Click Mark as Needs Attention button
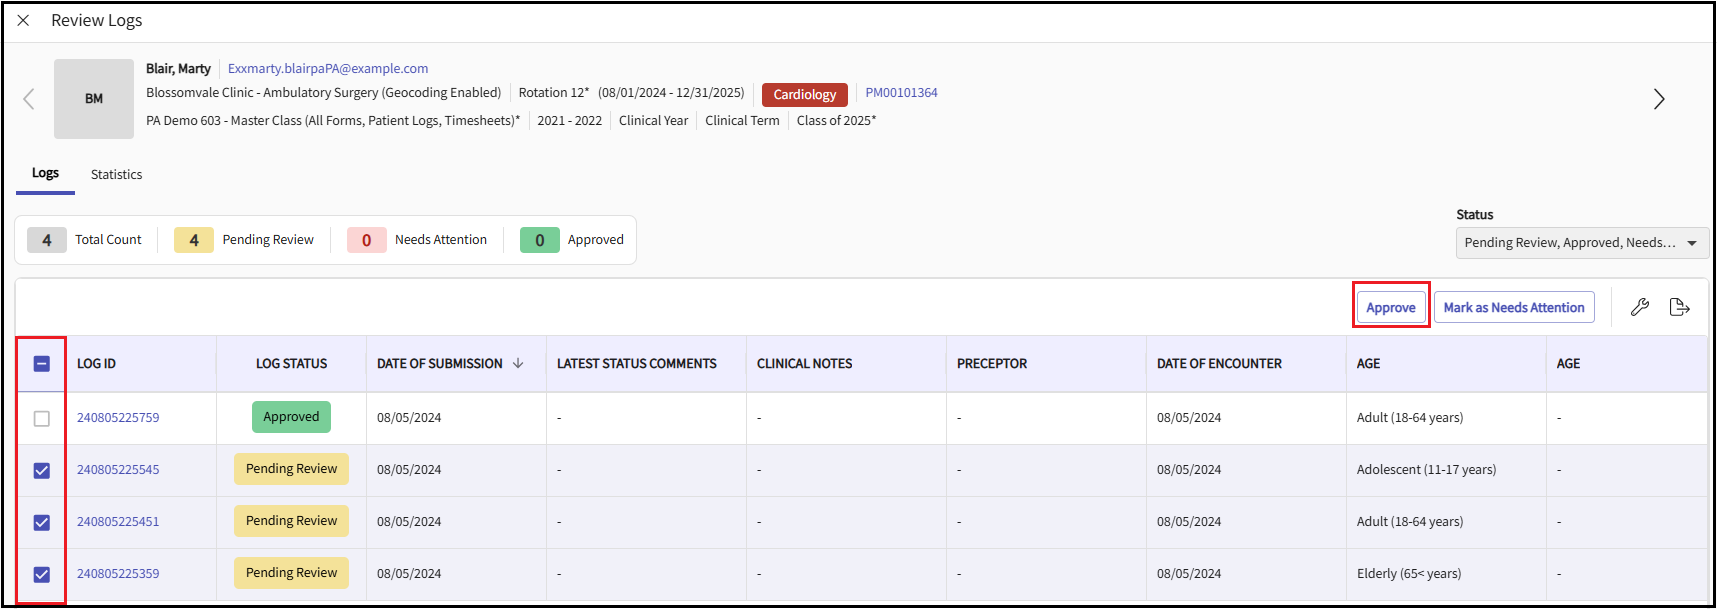This screenshot has width=1717, height=609. [x=1513, y=307]
